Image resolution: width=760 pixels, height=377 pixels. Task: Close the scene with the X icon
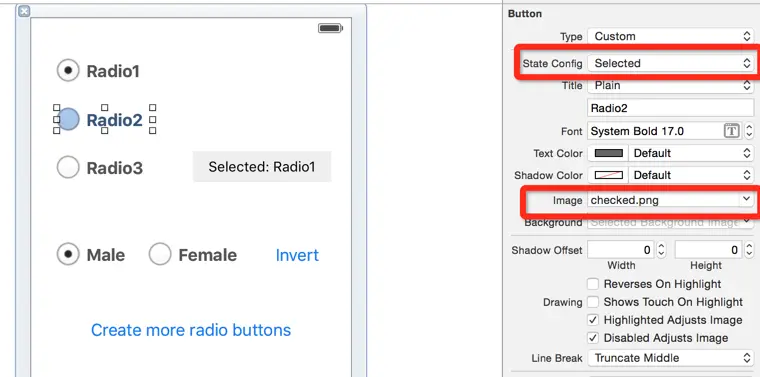pyautogui.click(x=24, y=11)
